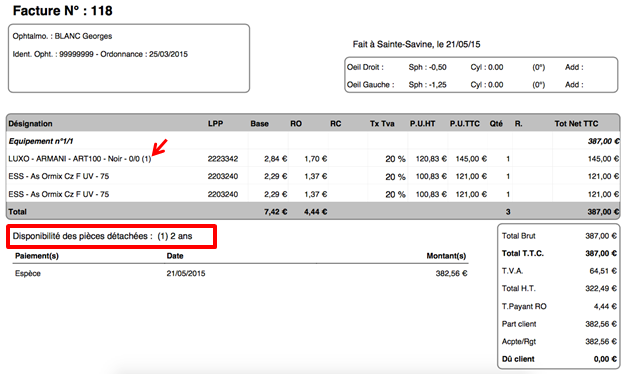Click the 'Paiement(s)' header

coord(37,256)
